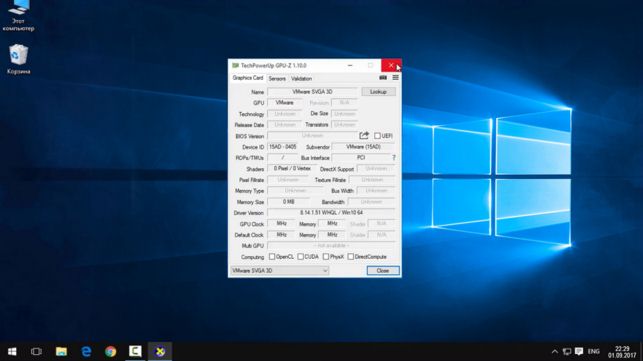
Task: Click the BIOS export share icon
Action: coord(364,135)
